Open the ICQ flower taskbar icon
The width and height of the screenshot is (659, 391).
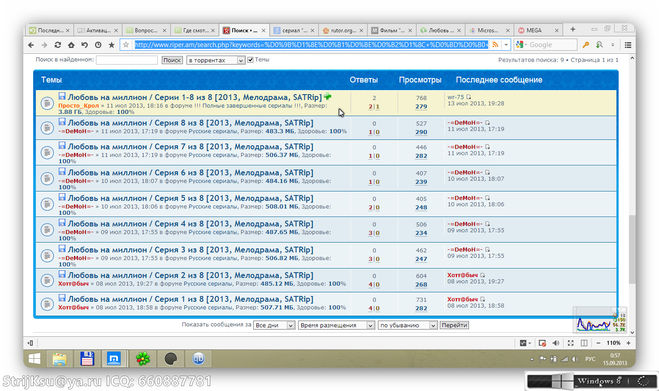click(x=143, y=359)
